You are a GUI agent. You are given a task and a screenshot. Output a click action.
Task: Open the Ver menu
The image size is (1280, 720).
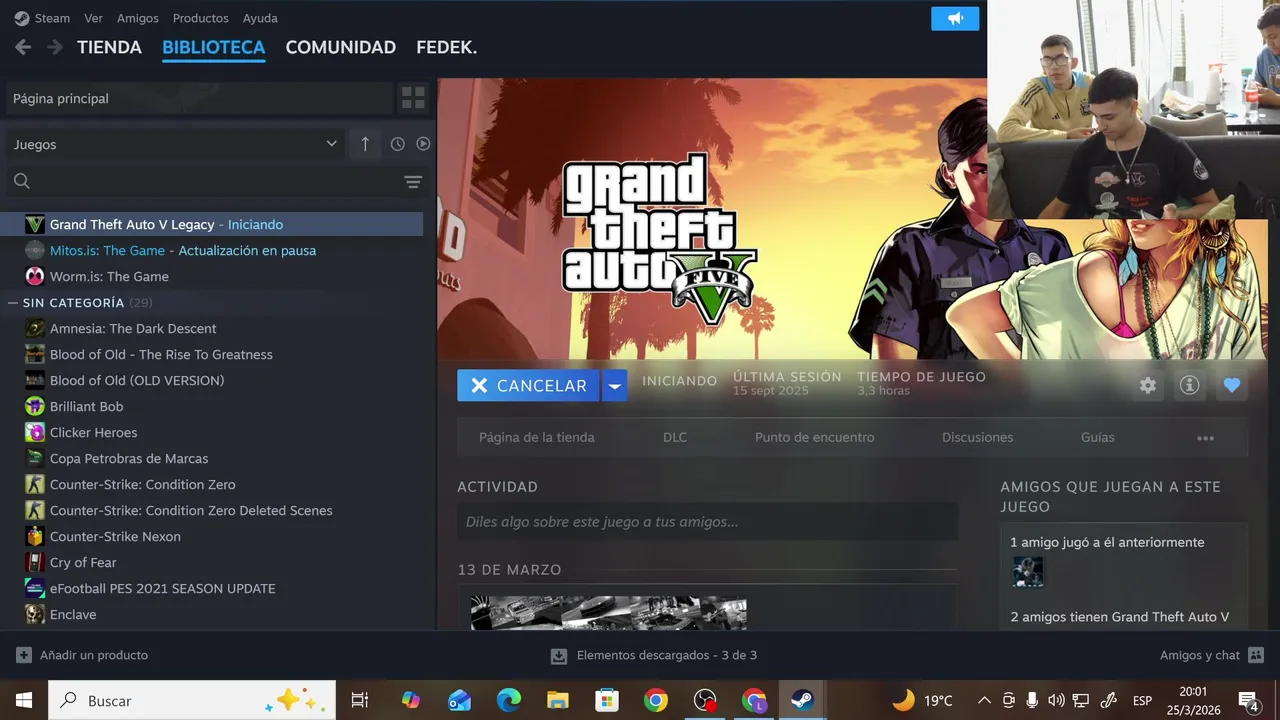coord(93,18)
